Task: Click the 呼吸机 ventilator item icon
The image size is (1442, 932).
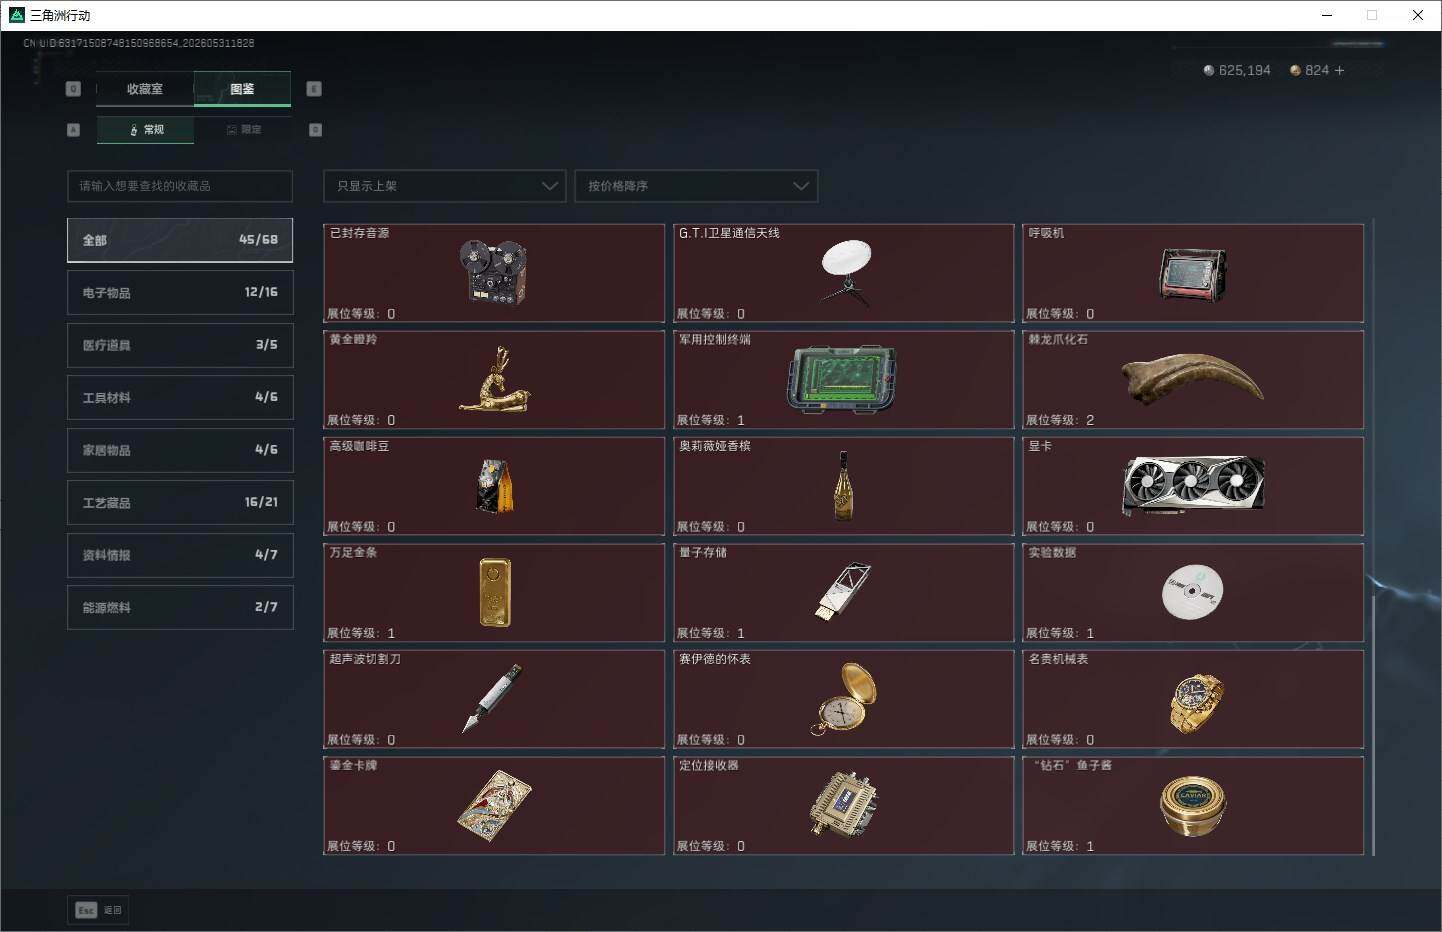Action: tap(1192, 274)
